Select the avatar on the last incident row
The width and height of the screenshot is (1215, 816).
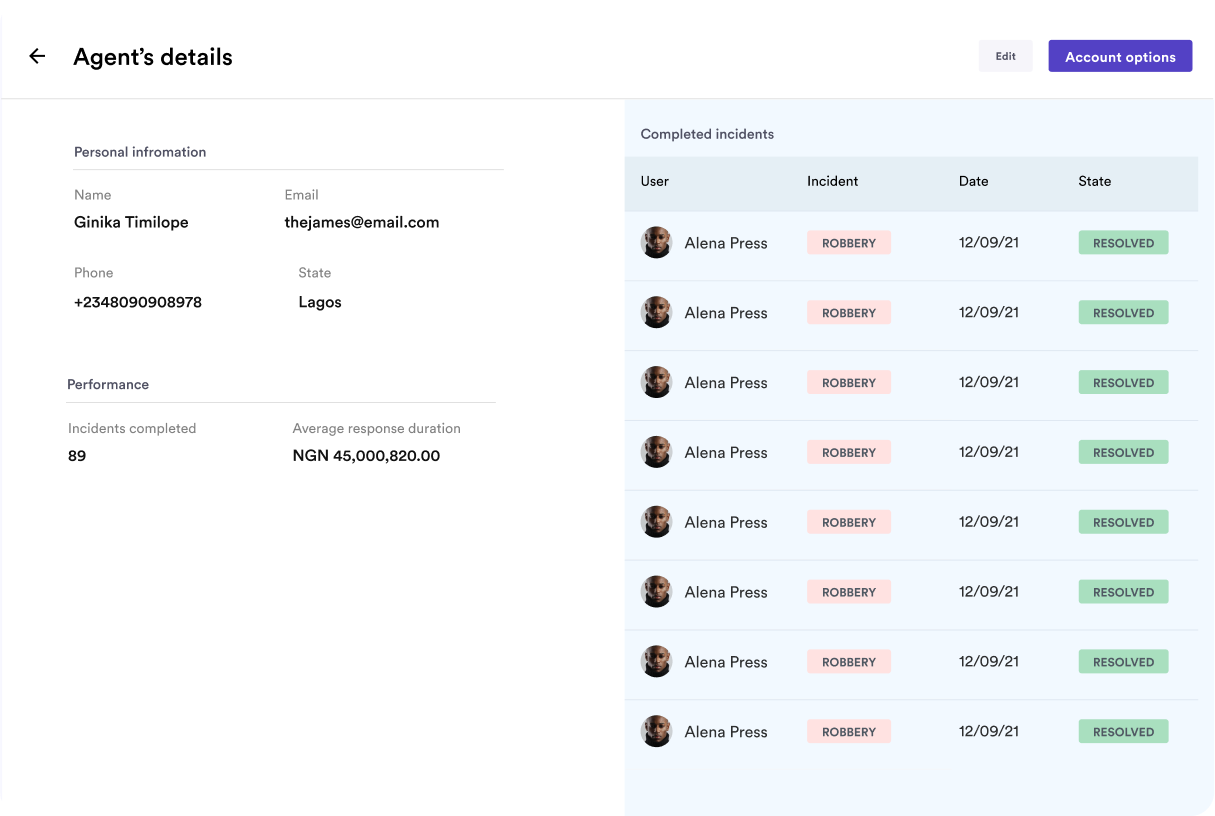pos(656,731)
